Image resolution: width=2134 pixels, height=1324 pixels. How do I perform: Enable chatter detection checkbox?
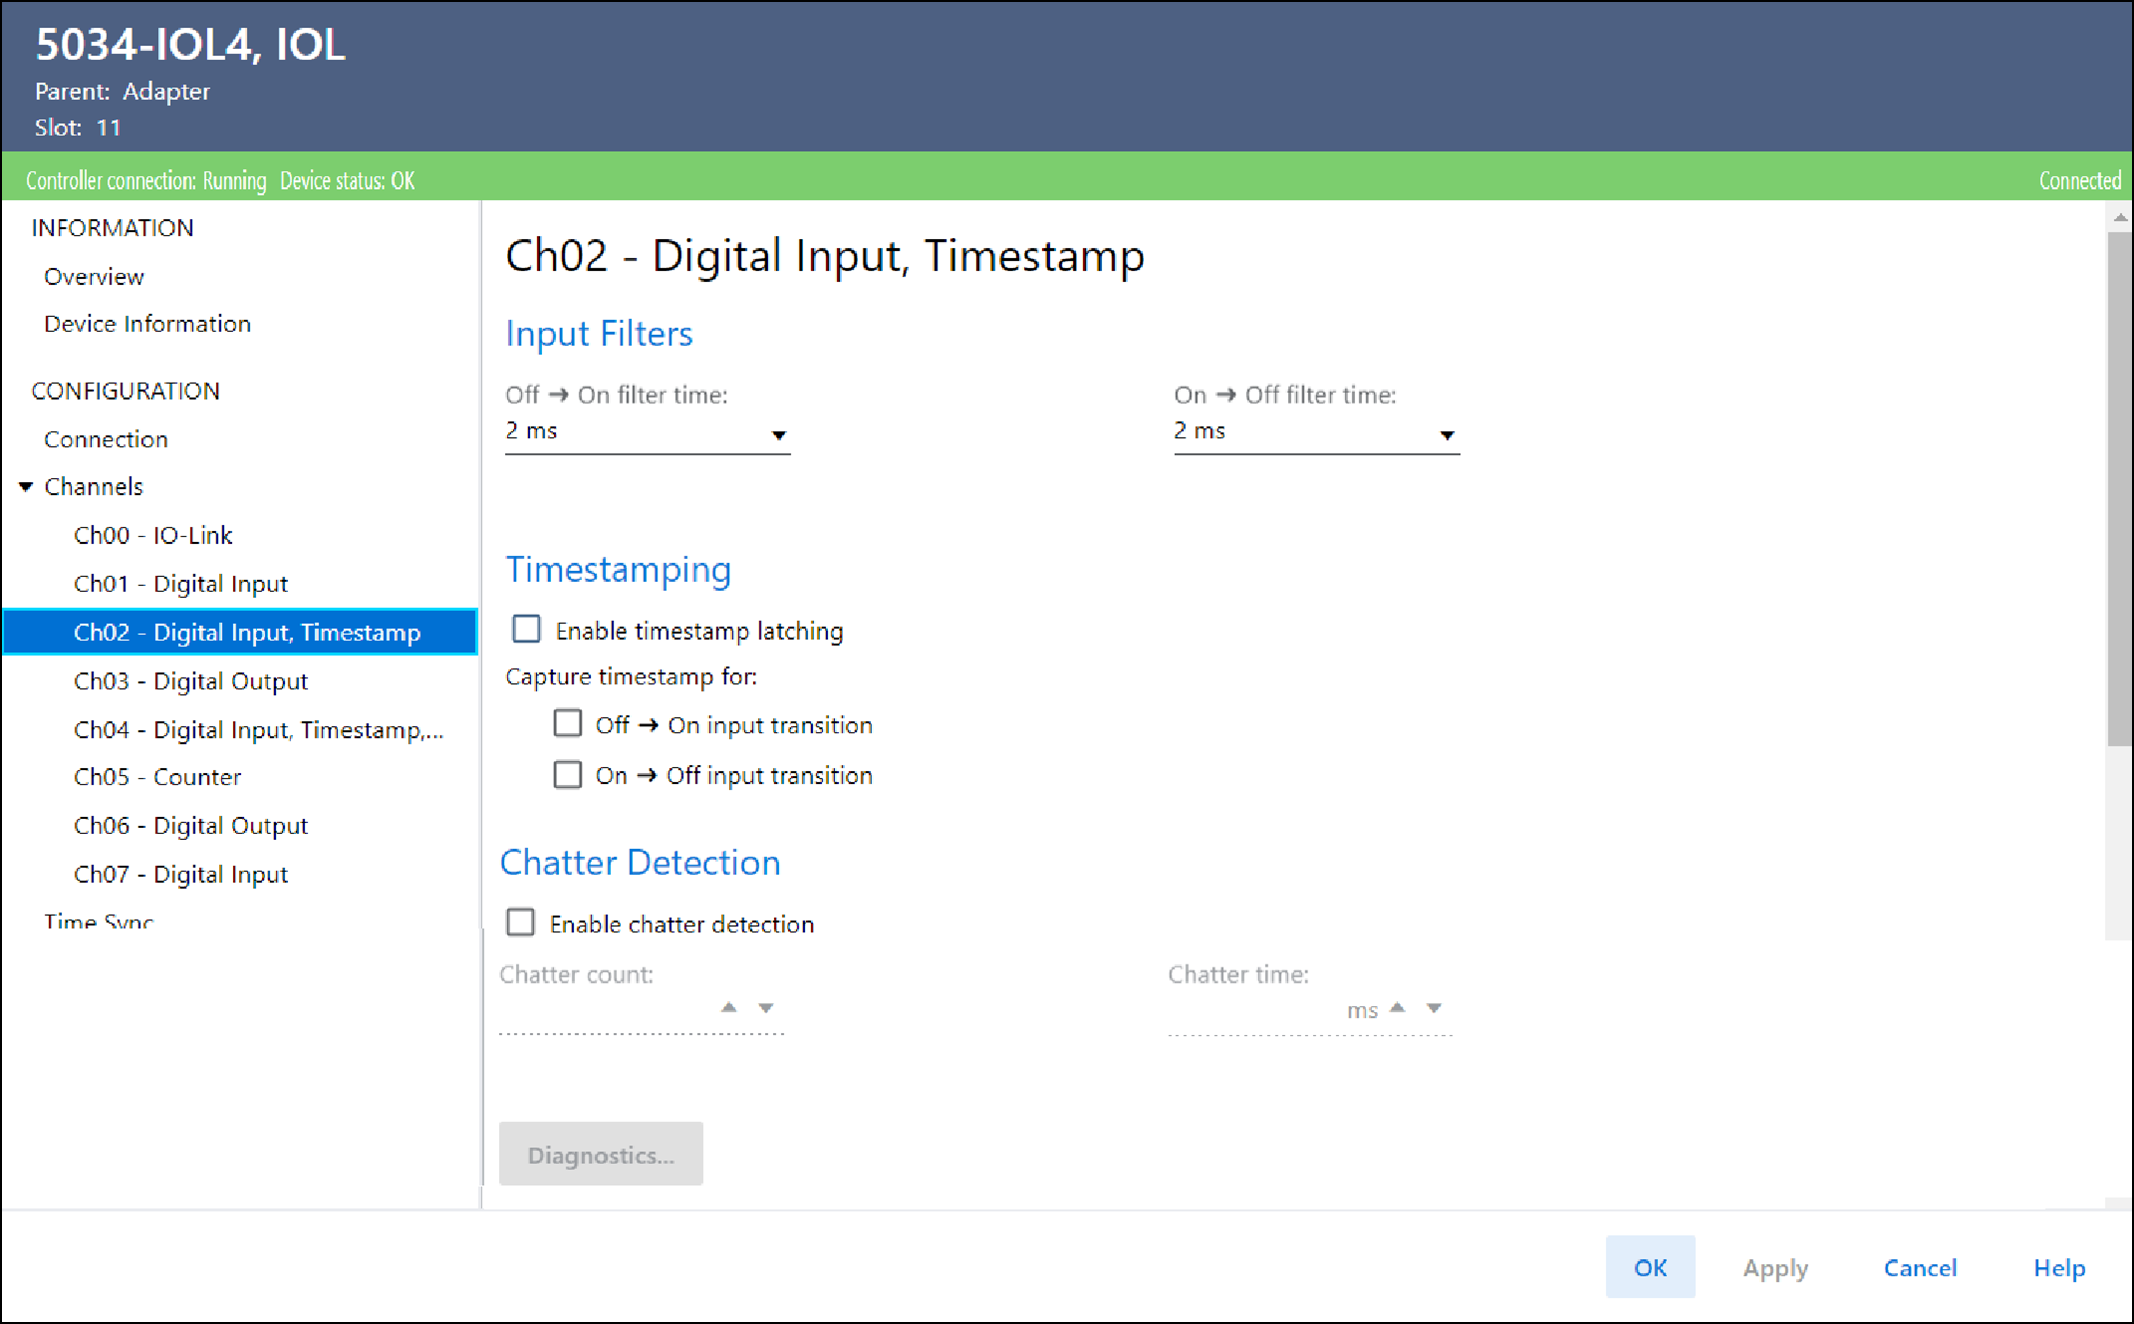520,922
